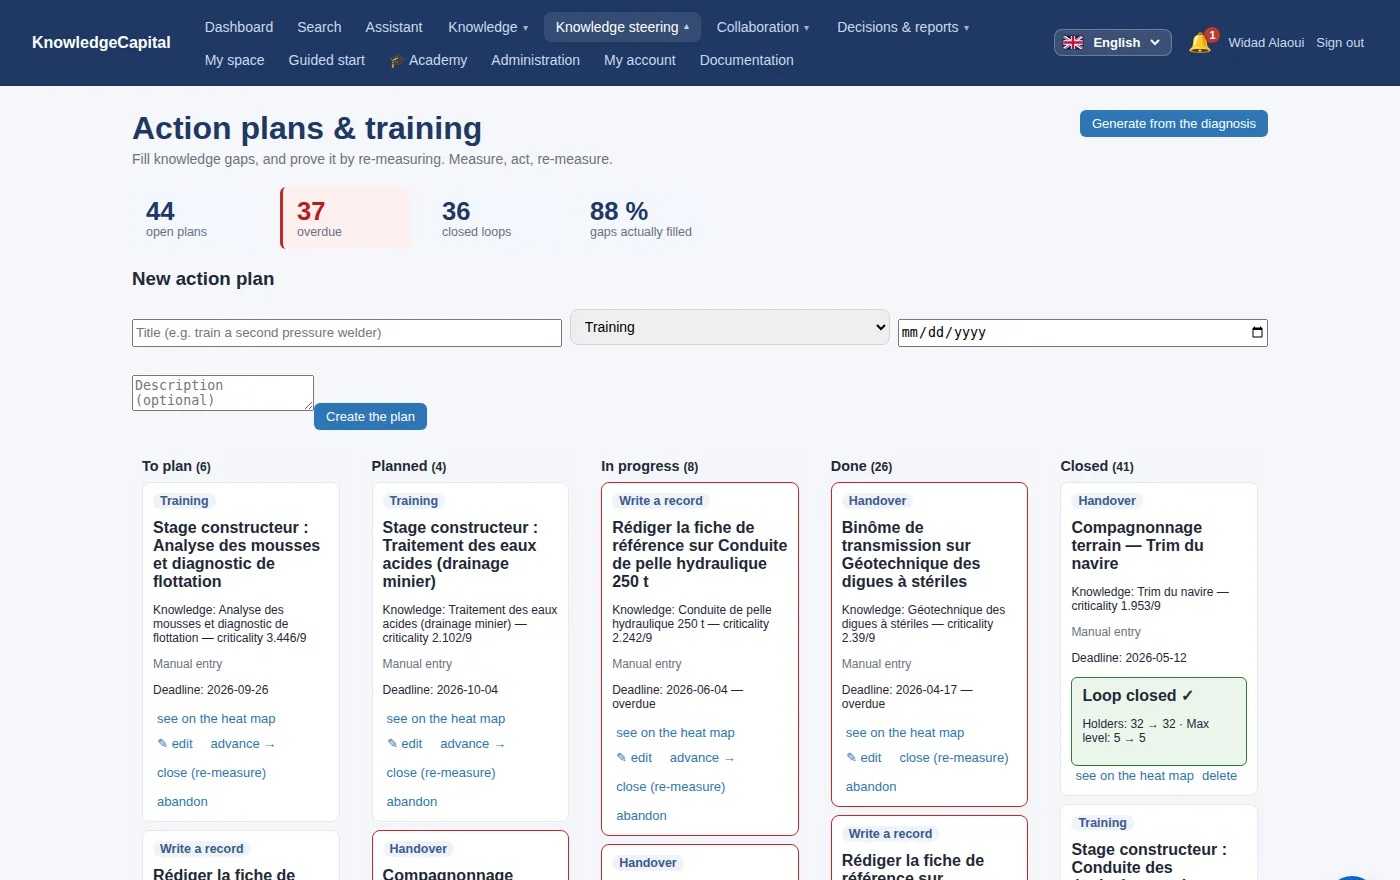Open the English language selector
Viewport: 1400px width, 880px height.
pyautogui.click(x=1112, y=42)
